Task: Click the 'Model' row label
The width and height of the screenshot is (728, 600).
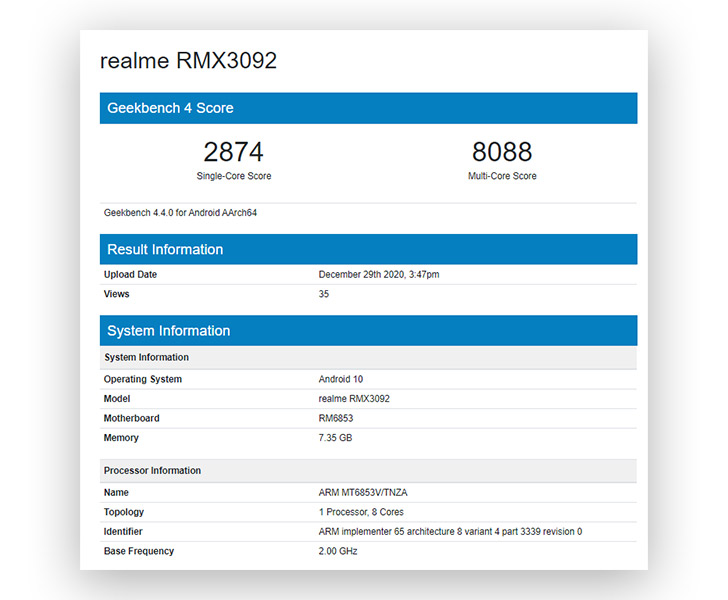Action: tap(117, 398)
